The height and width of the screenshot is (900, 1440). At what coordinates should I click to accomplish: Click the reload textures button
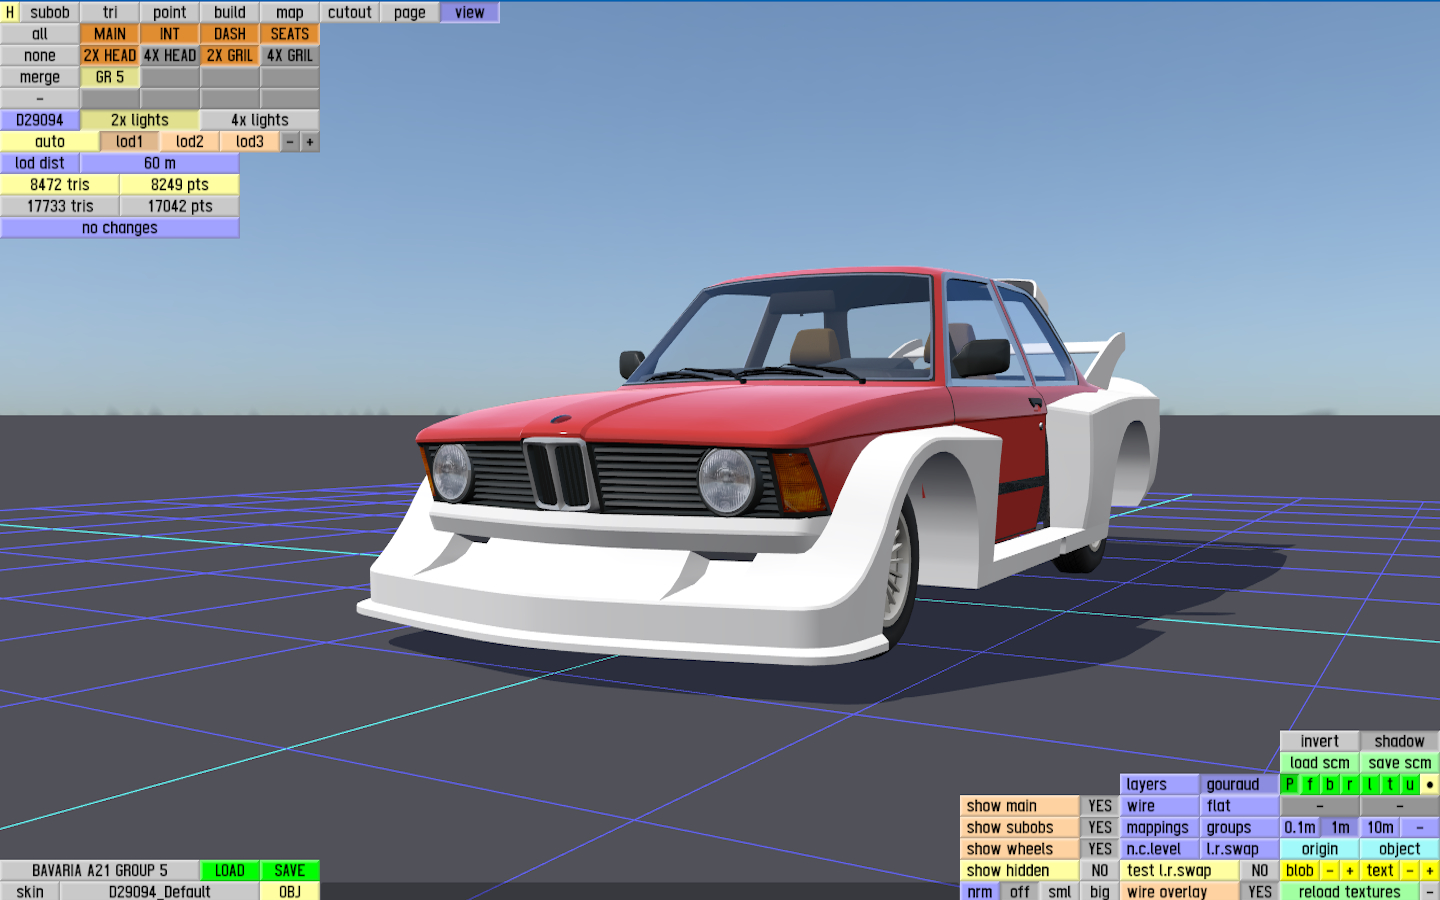tap(1350, 892)
